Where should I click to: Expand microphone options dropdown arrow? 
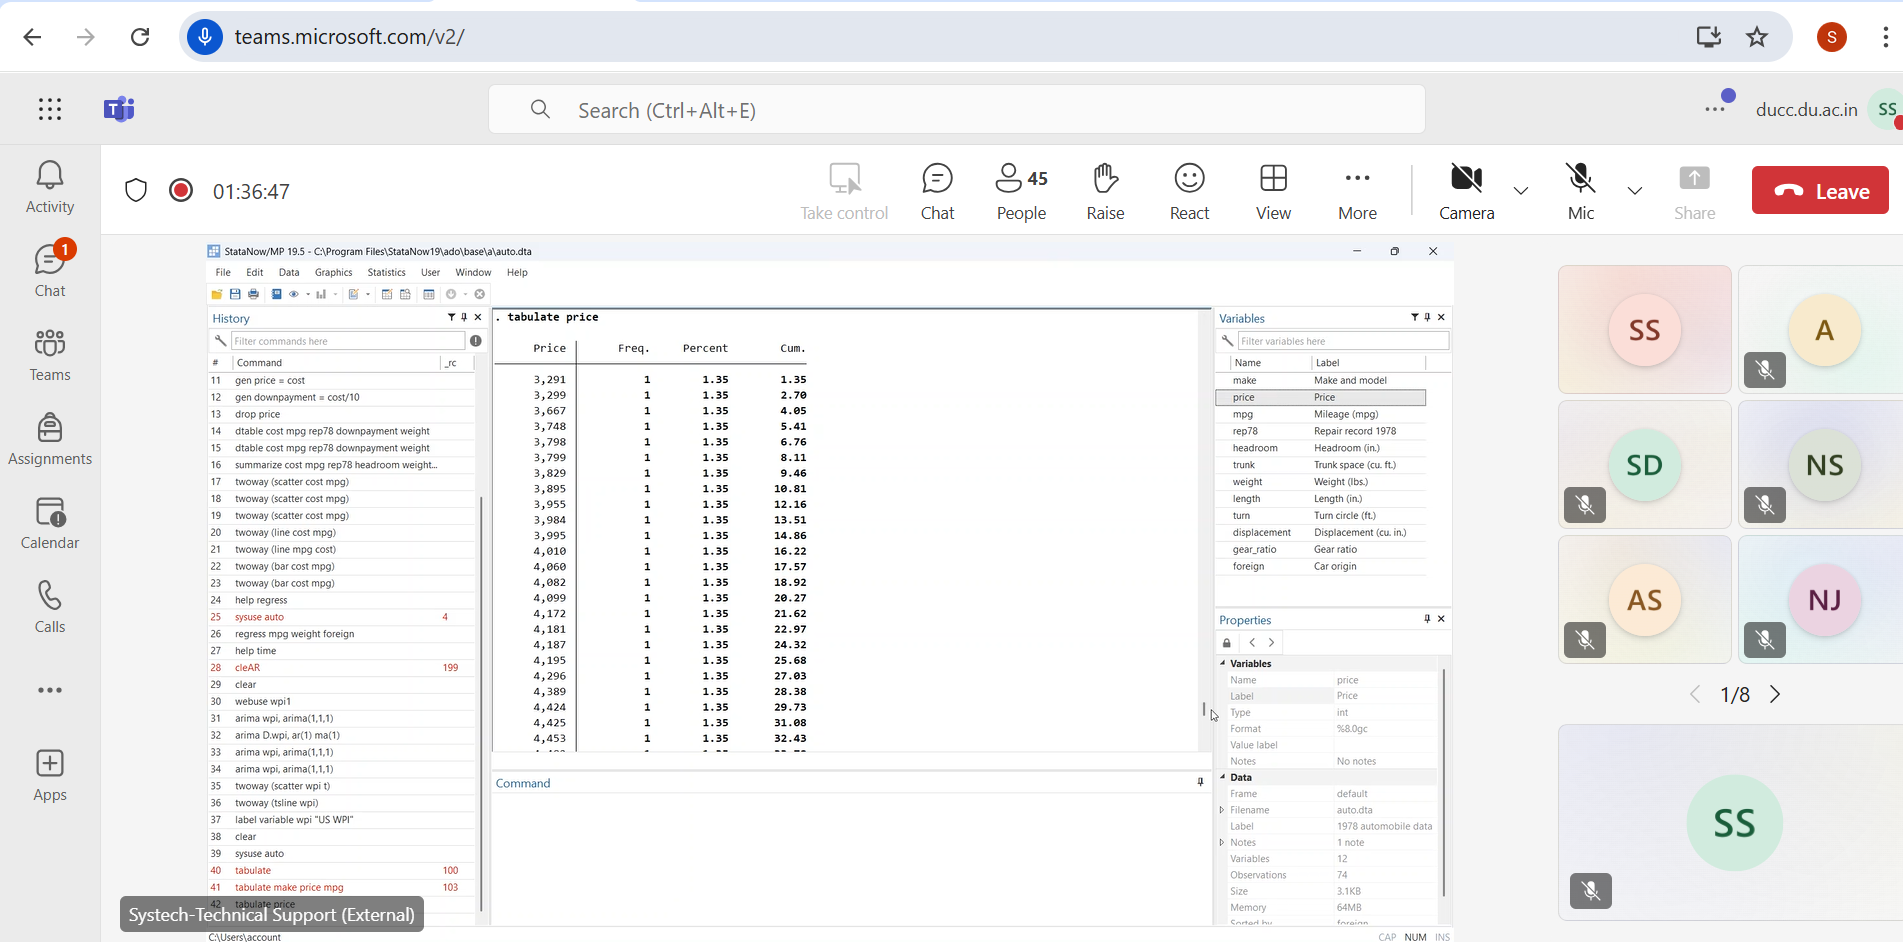point(1635,190)
